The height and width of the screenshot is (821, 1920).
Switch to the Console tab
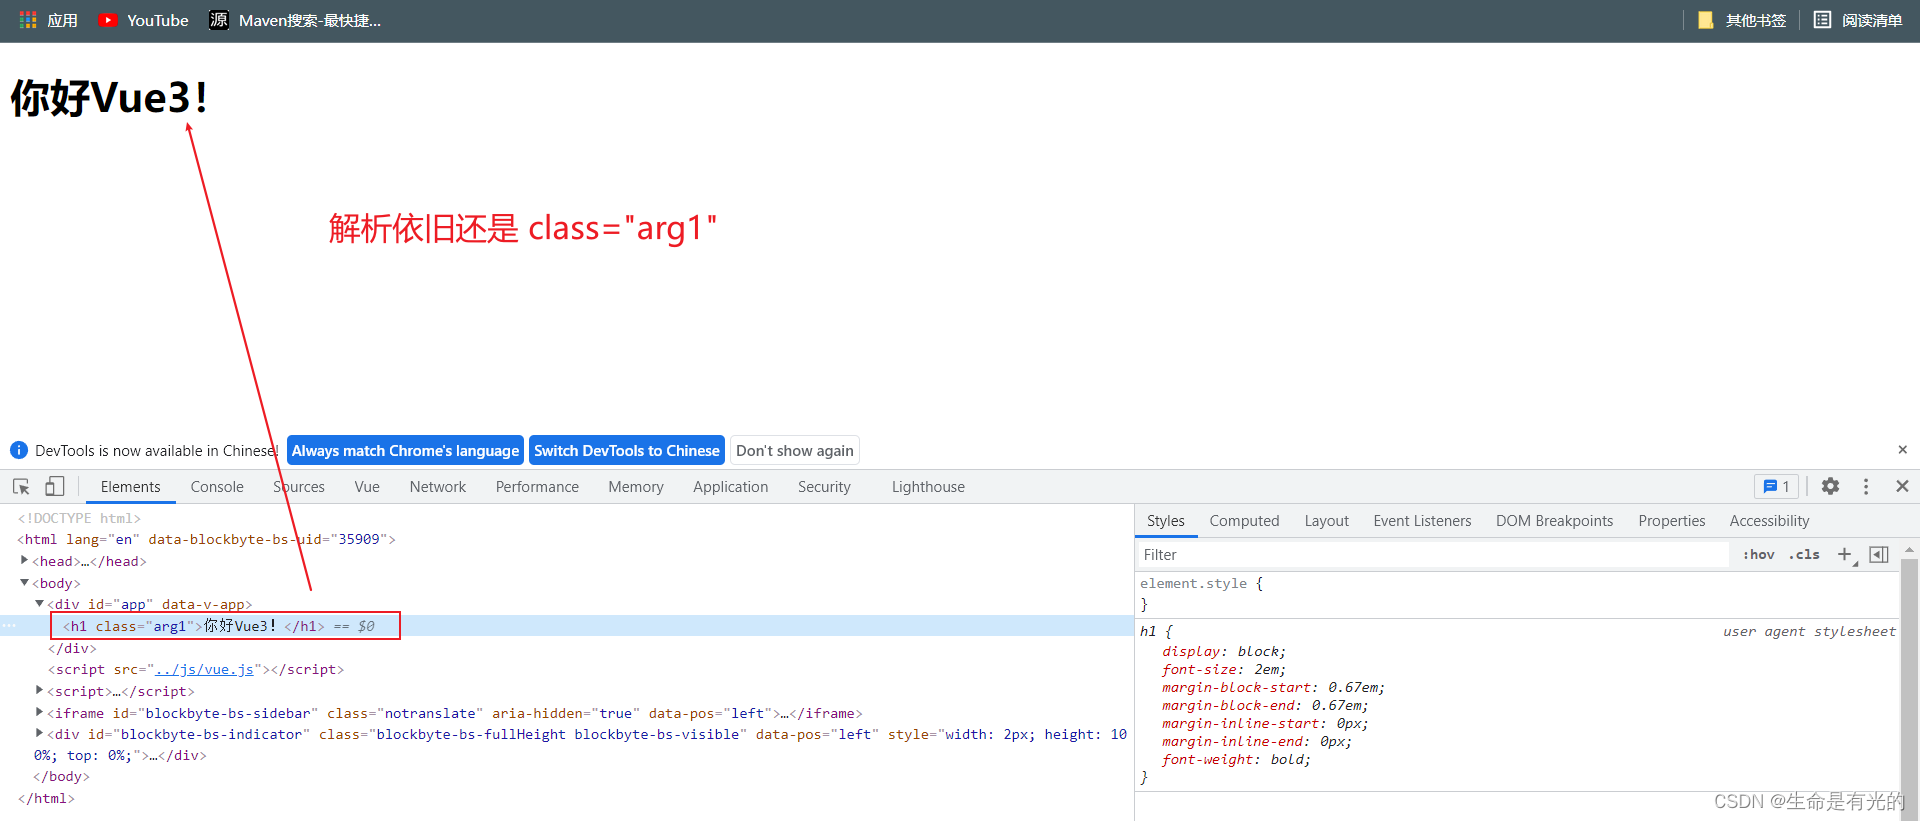[217, 487]
